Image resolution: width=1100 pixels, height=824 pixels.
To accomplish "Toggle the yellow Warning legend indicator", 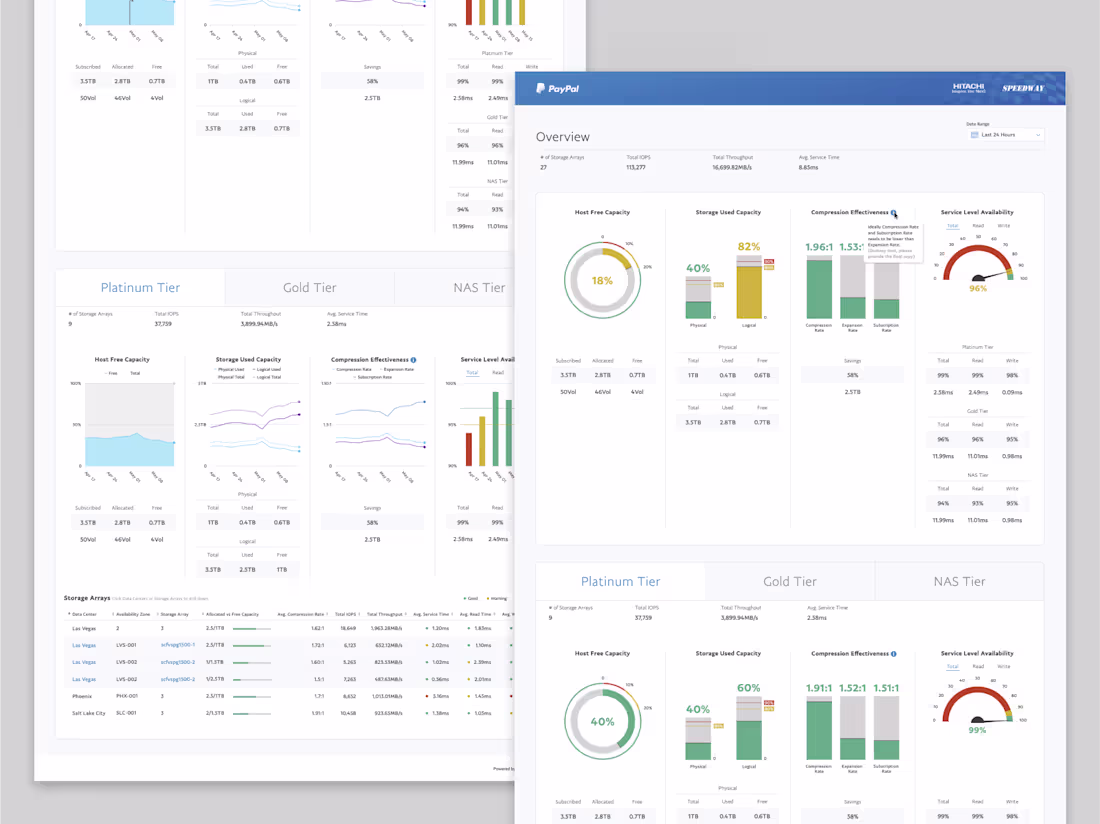I will 488,597.
